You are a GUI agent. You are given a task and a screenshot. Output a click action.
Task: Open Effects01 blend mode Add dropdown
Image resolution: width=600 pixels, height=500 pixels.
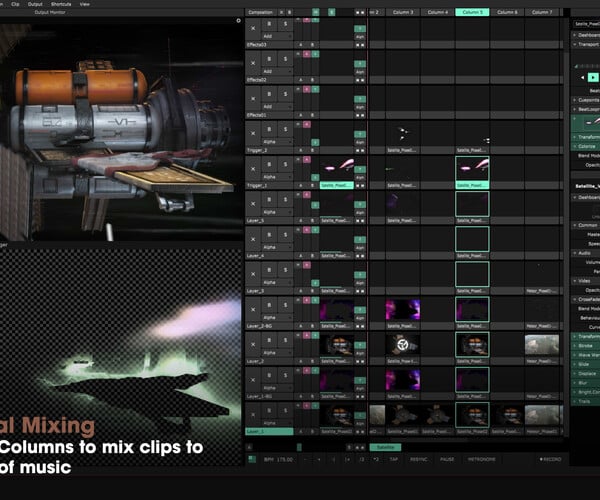[x=277, y=107]
